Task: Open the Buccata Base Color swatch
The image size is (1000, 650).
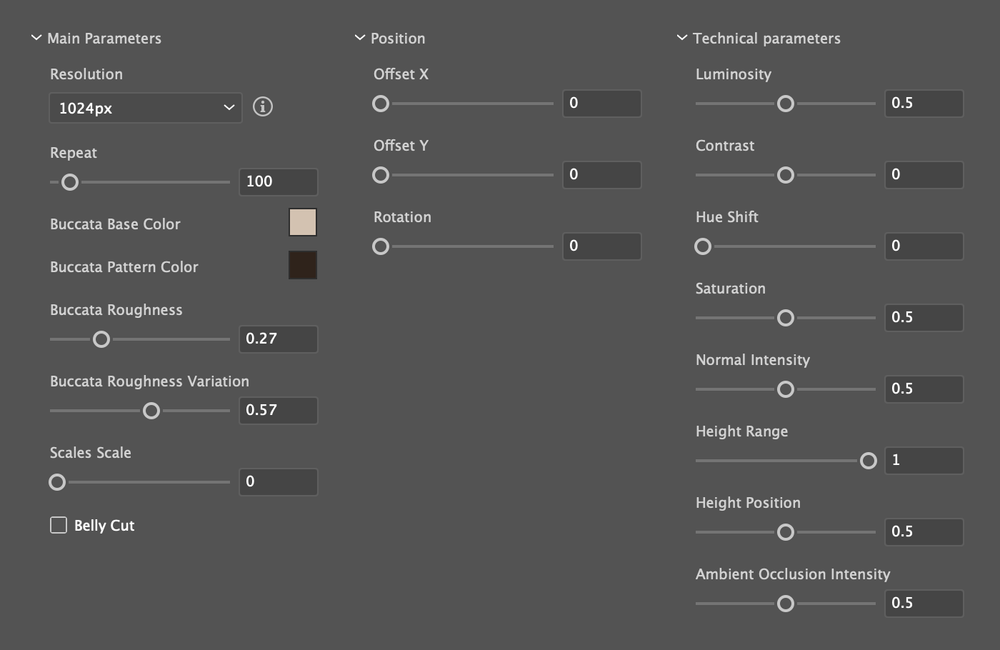Action: click(303, 222)
